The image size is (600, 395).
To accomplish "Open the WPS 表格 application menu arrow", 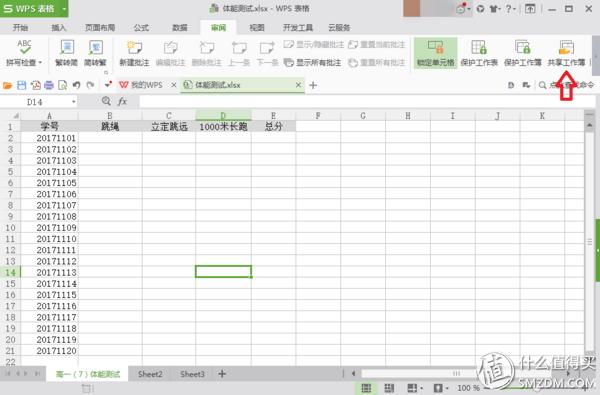I will 64,8.
